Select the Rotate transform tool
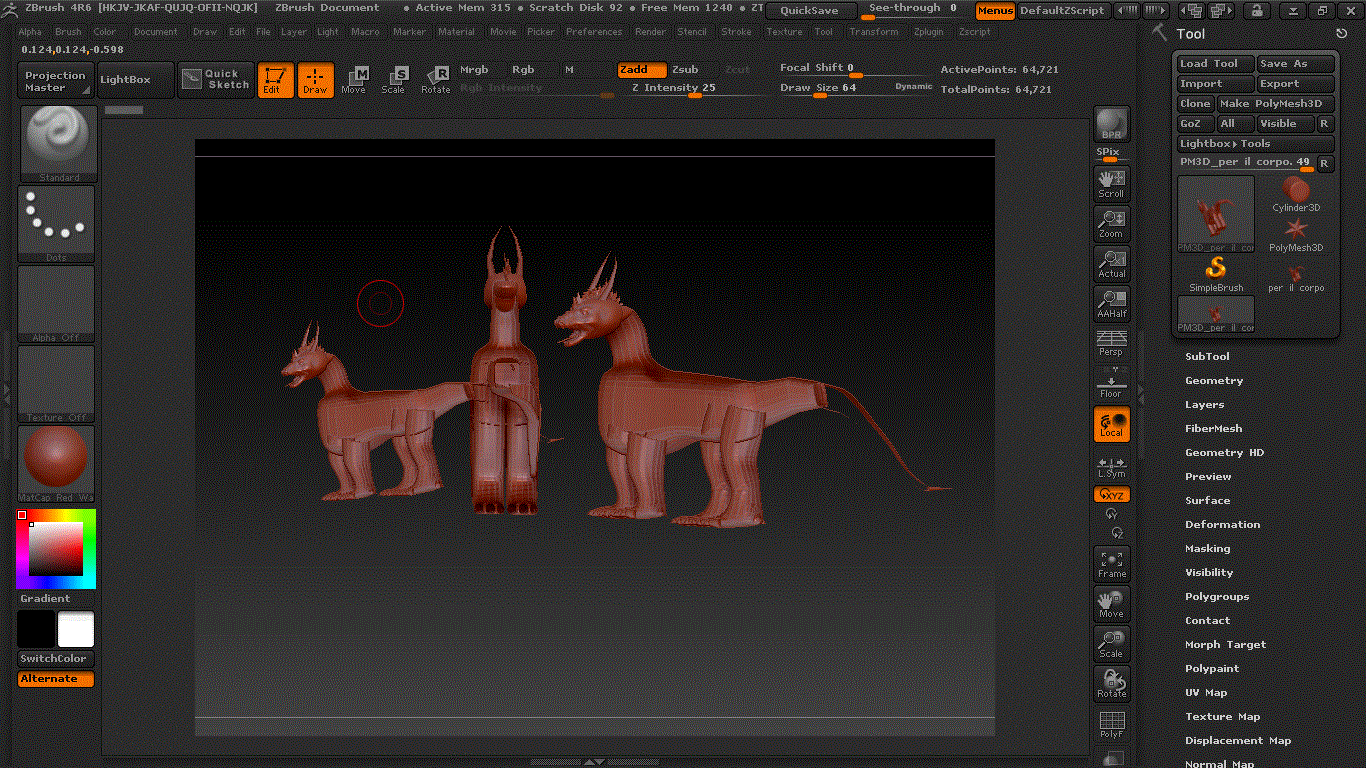Image resolution: width=1366 pixels, height=768 pixels. (435, 80)
